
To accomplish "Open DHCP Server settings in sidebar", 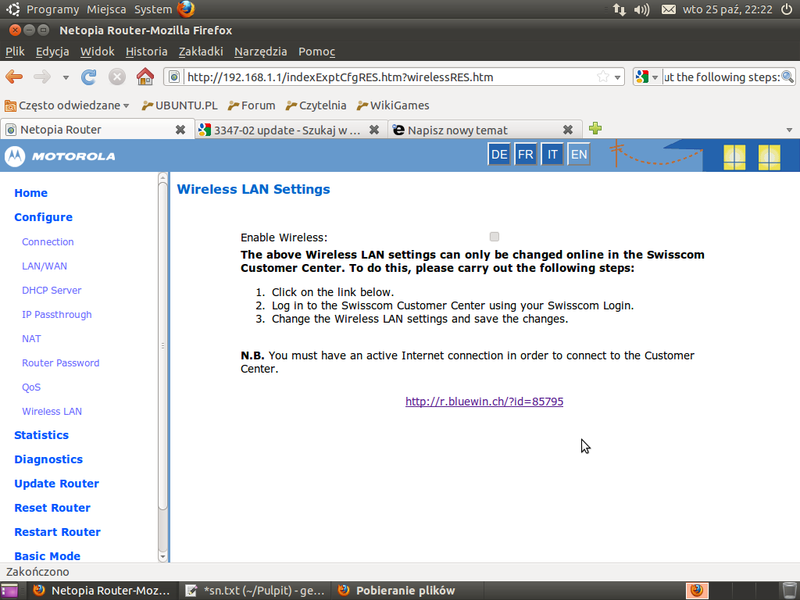I will (x=52, y=290).
